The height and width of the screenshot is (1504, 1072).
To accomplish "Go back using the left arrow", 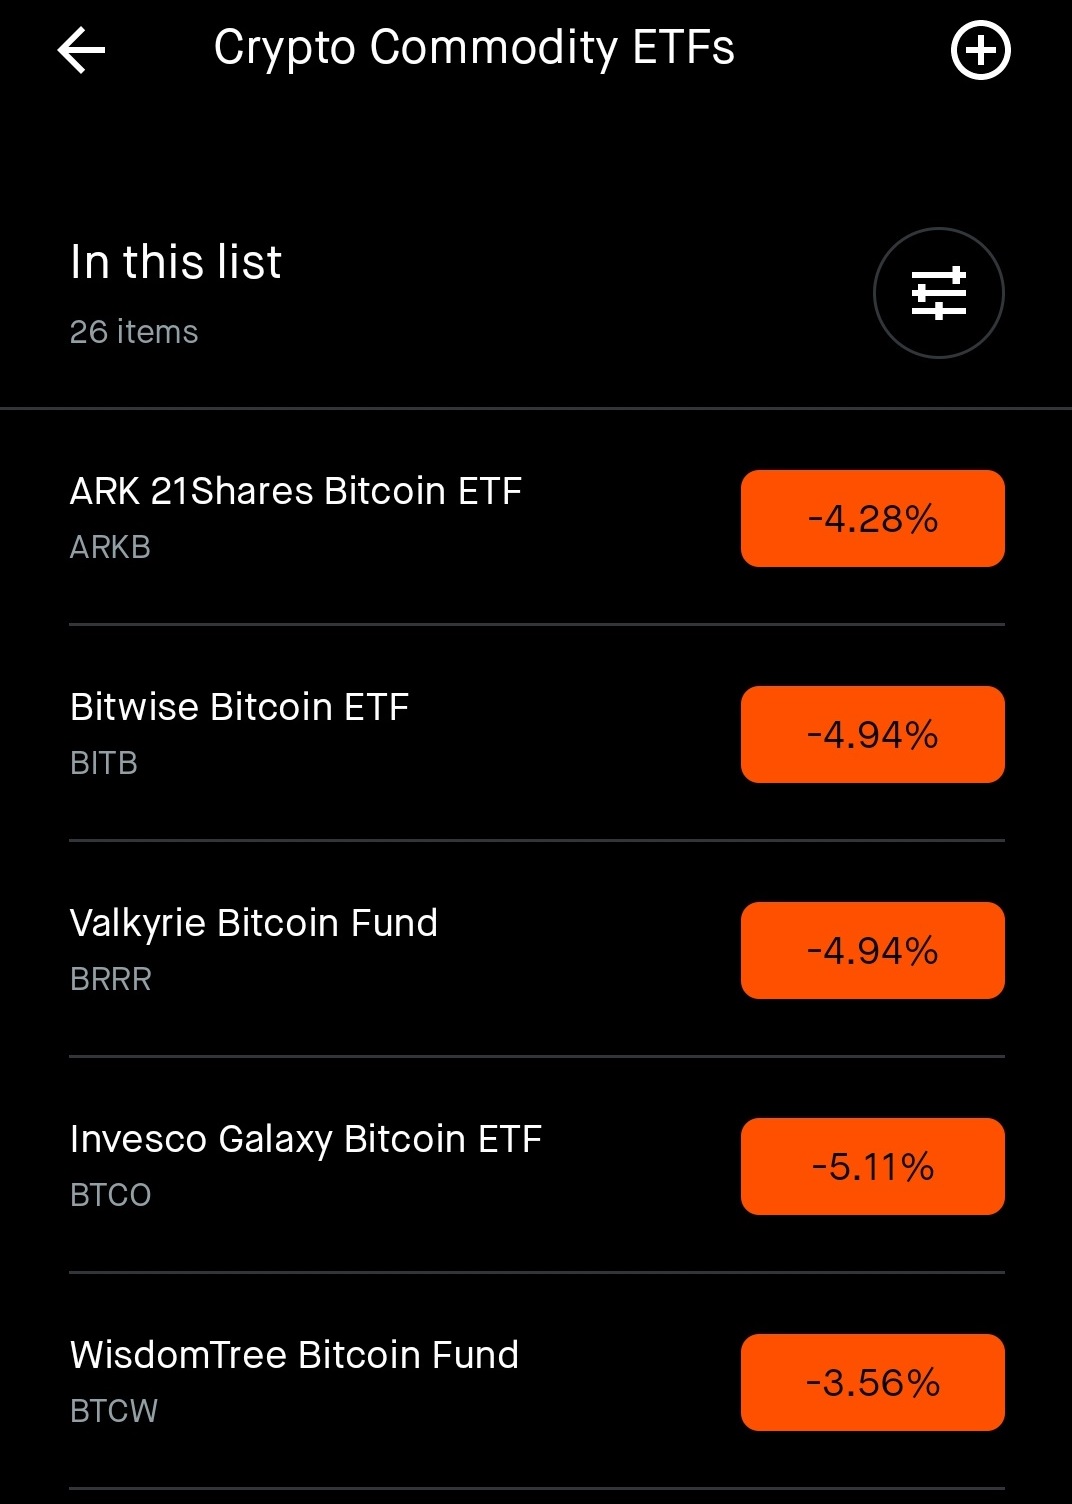I will point(81,50).
